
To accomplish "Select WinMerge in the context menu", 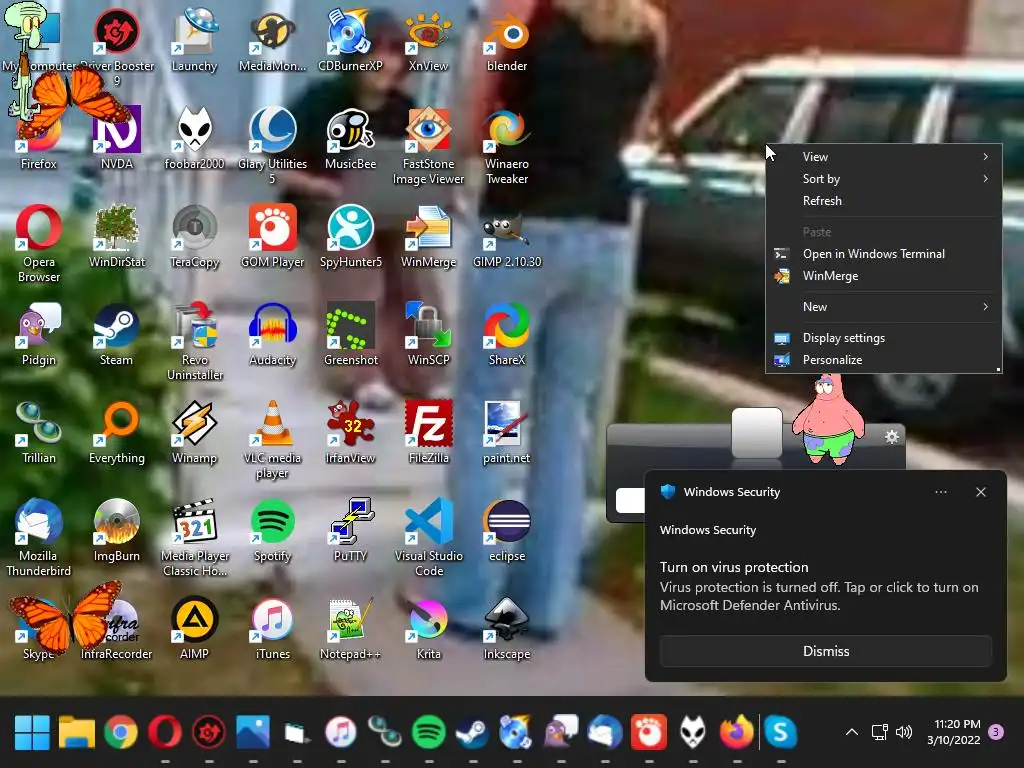I will point(884,276).
